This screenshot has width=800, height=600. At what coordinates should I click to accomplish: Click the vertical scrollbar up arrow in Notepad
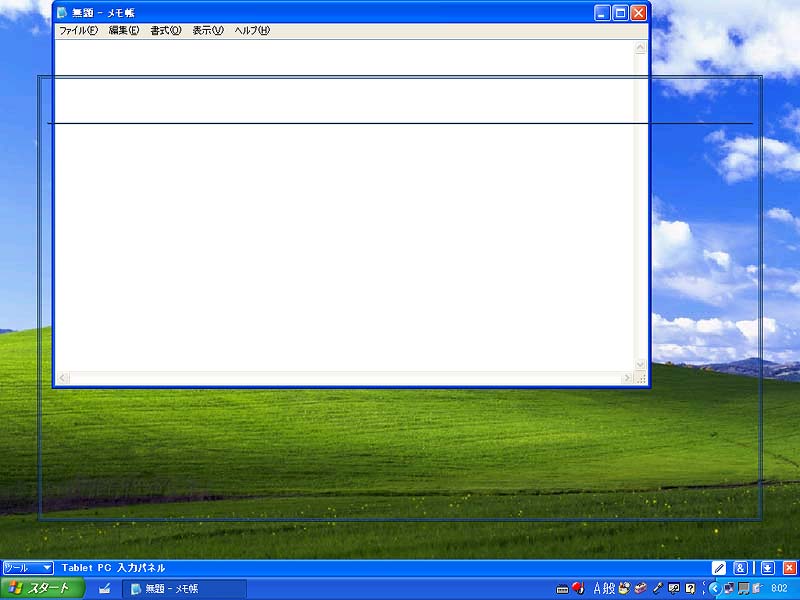(640, 47)
